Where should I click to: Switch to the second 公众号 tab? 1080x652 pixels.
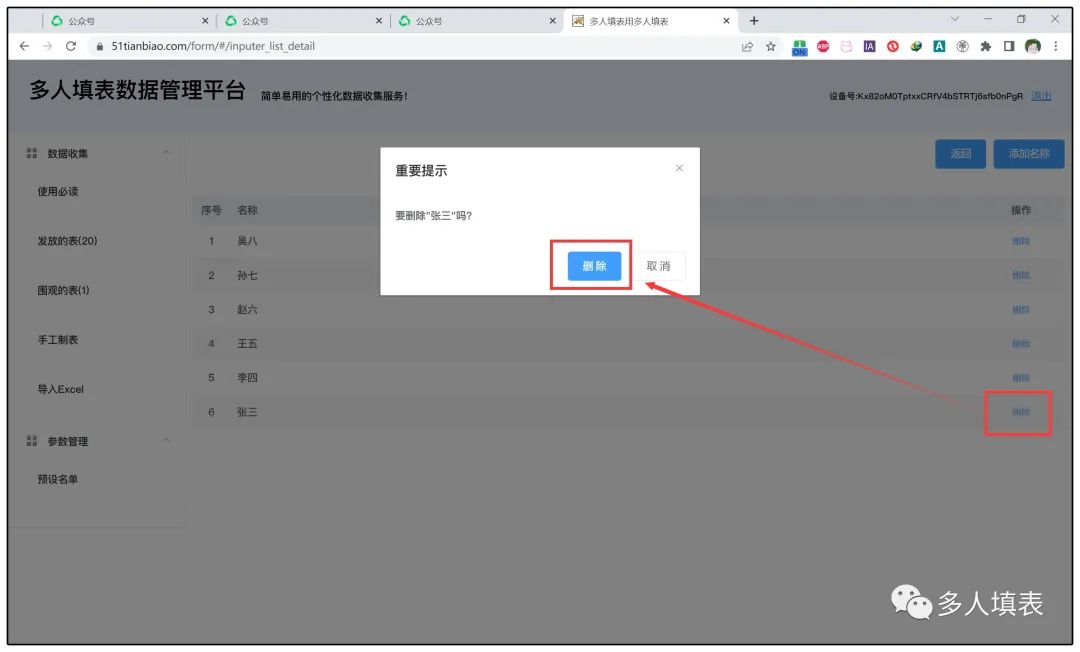coord(301,21)
